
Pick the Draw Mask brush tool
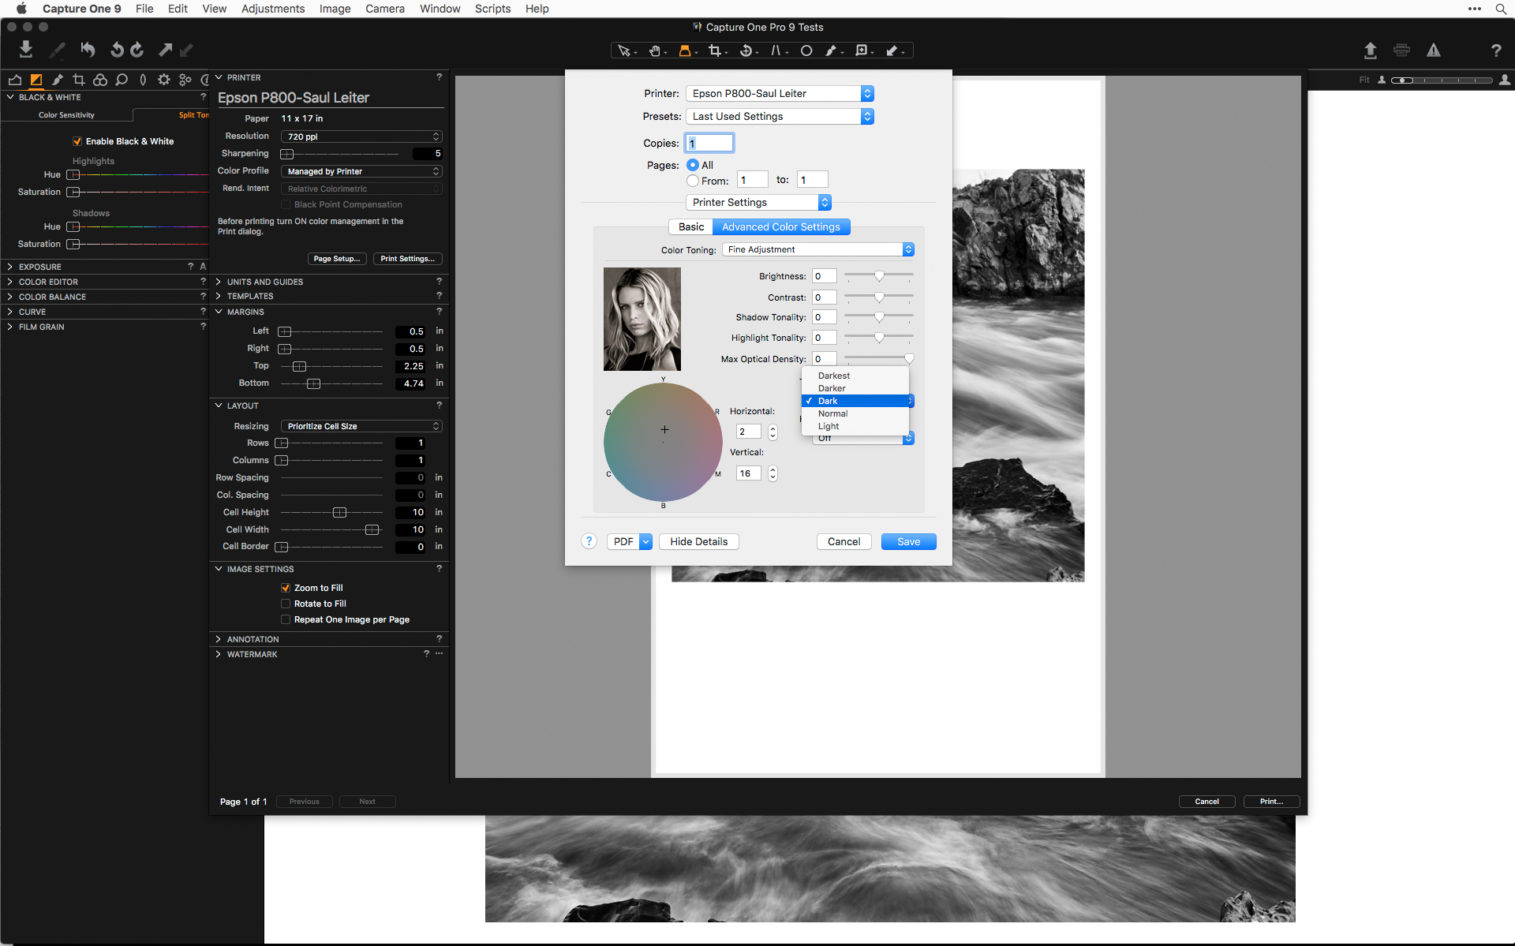tap(833, 50)
